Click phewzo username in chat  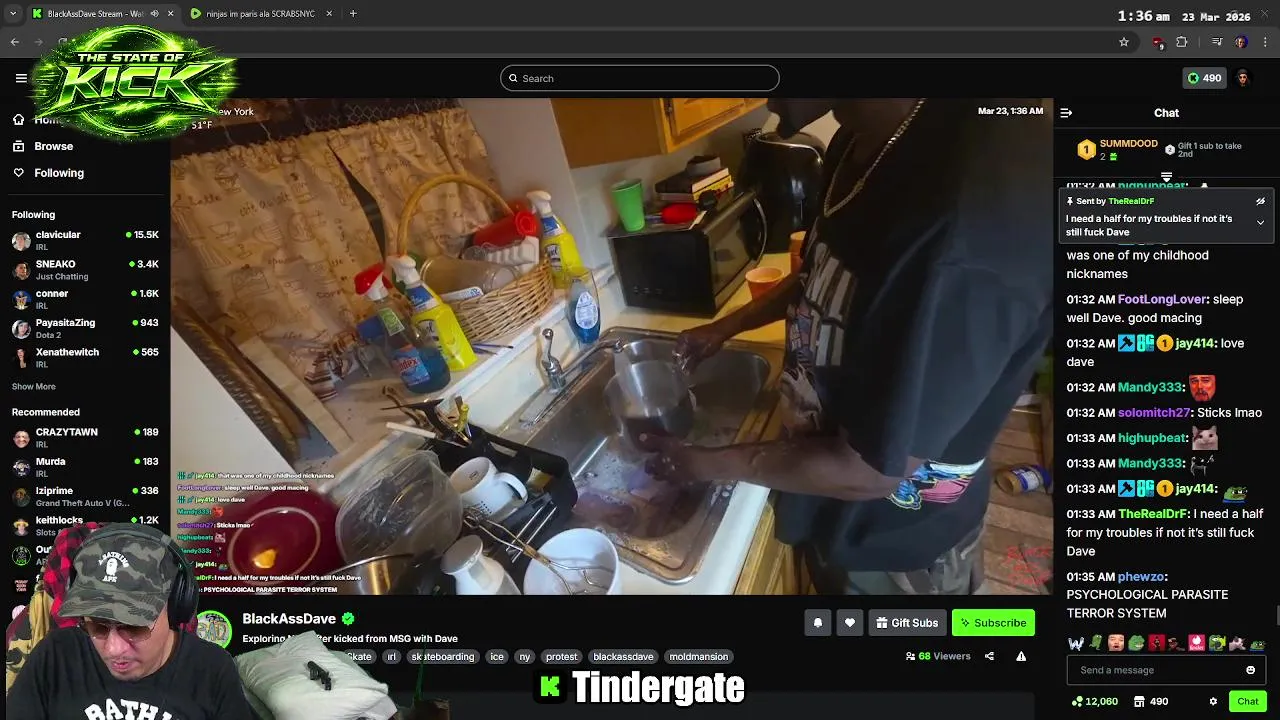[1141, 577]
